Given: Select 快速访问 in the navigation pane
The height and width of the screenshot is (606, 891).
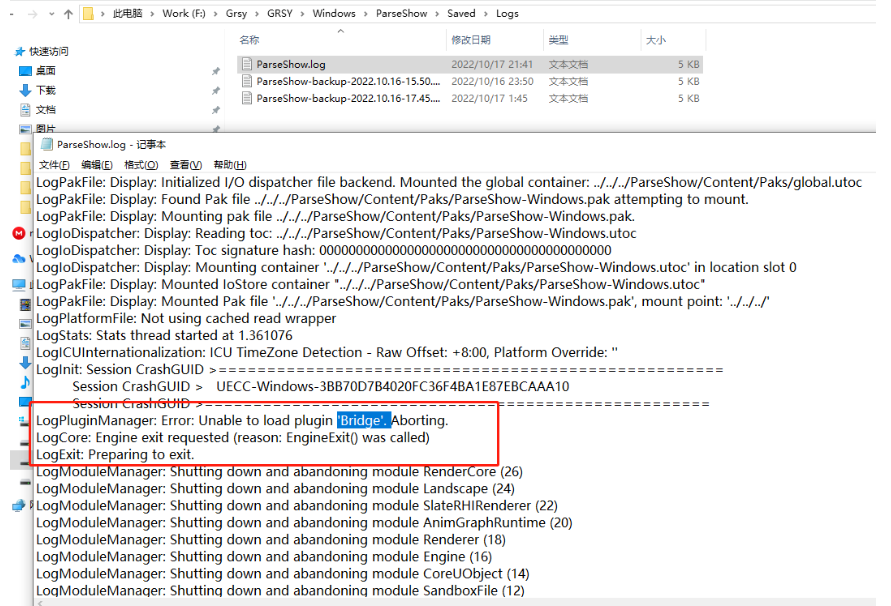Looking at the screenshot, I should point(49,52).
